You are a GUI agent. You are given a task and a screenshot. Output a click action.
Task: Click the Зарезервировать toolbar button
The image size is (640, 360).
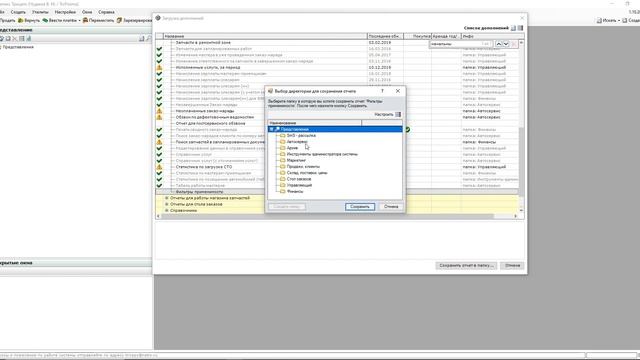coord(134,20)
